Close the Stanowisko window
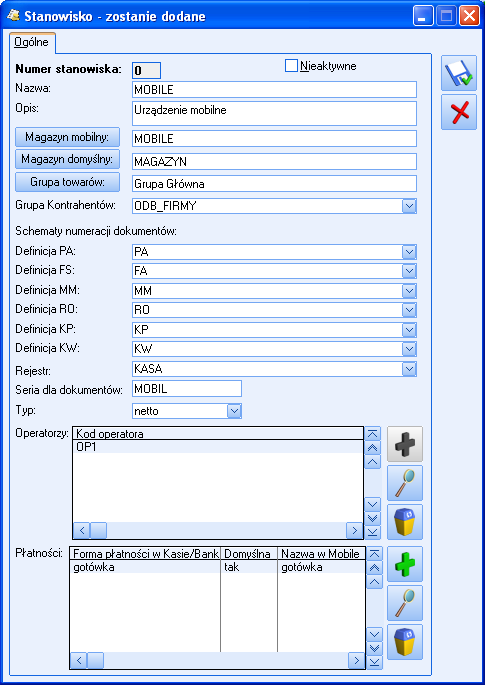Screen dimensions: 485x685 [x=469, y=16]
